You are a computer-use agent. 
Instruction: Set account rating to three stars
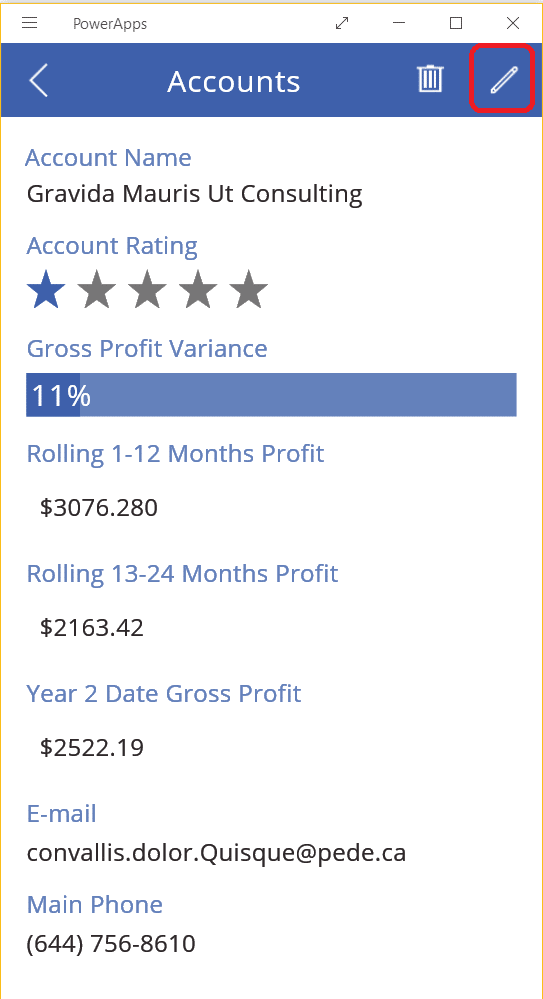pyautogui.click(x=147, y=289)
